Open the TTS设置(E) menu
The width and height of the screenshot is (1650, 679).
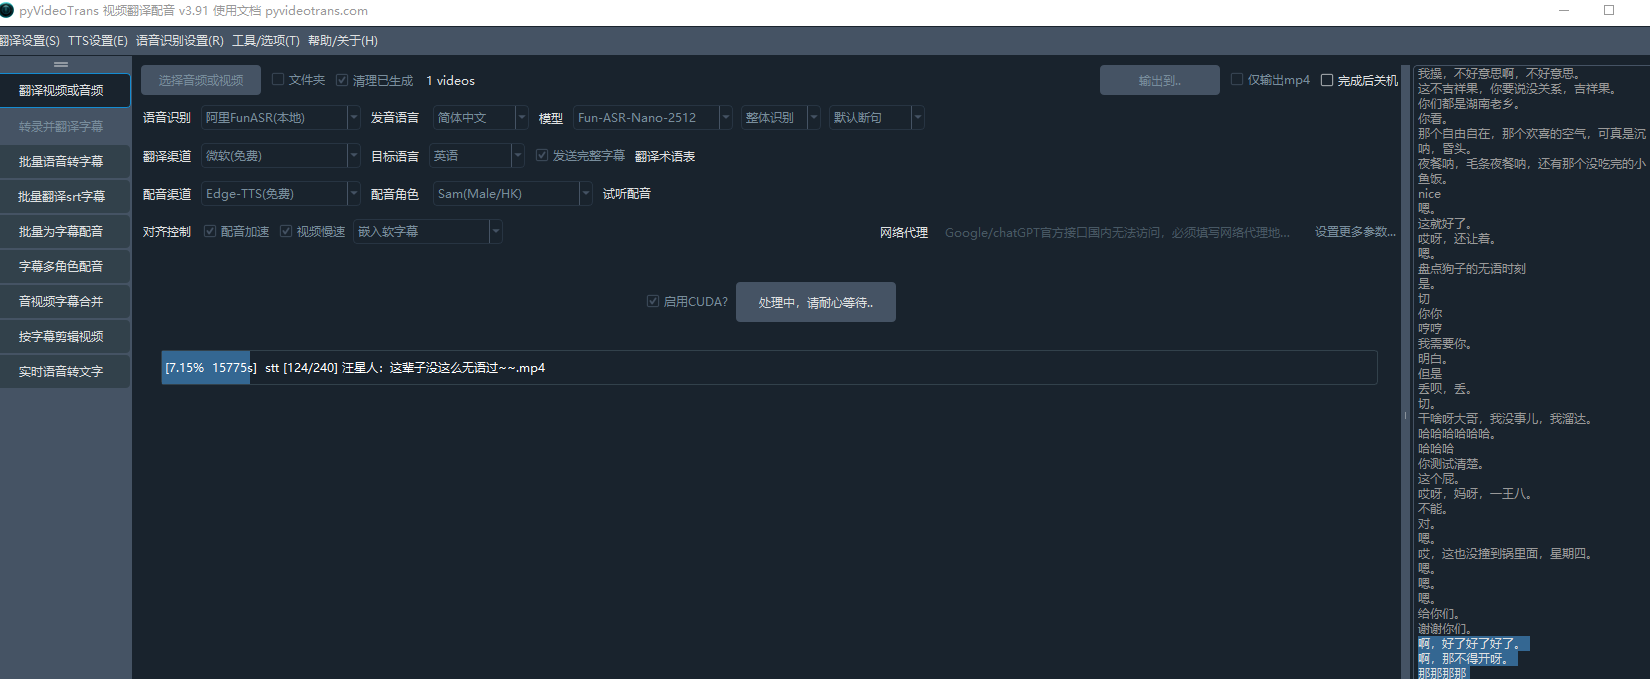click(x=98, y=41)
